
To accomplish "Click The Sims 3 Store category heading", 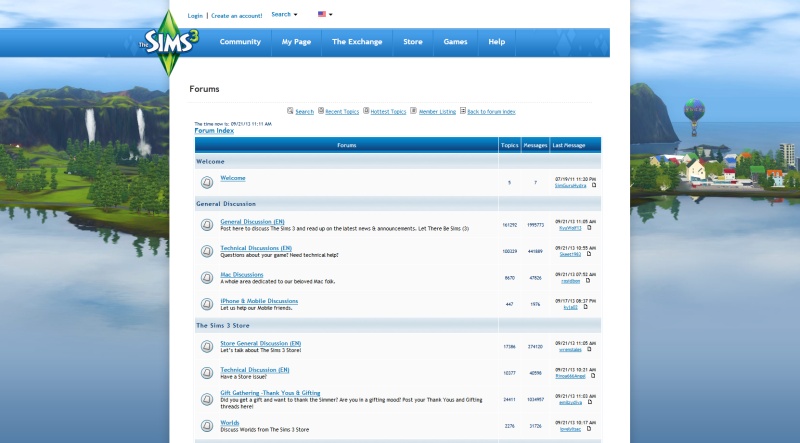I will 223,326.
